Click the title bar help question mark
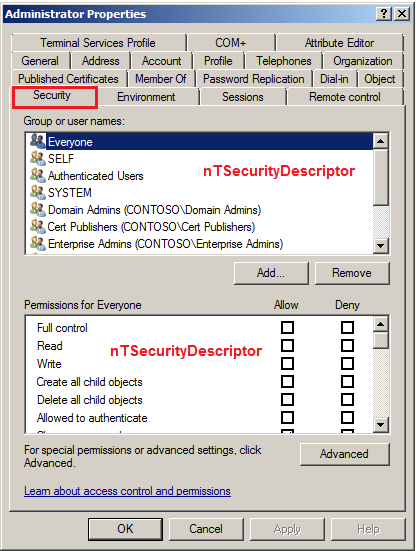The height and width of the screenshot is (551, 416). pyautogui.click(x=384, y=14)
